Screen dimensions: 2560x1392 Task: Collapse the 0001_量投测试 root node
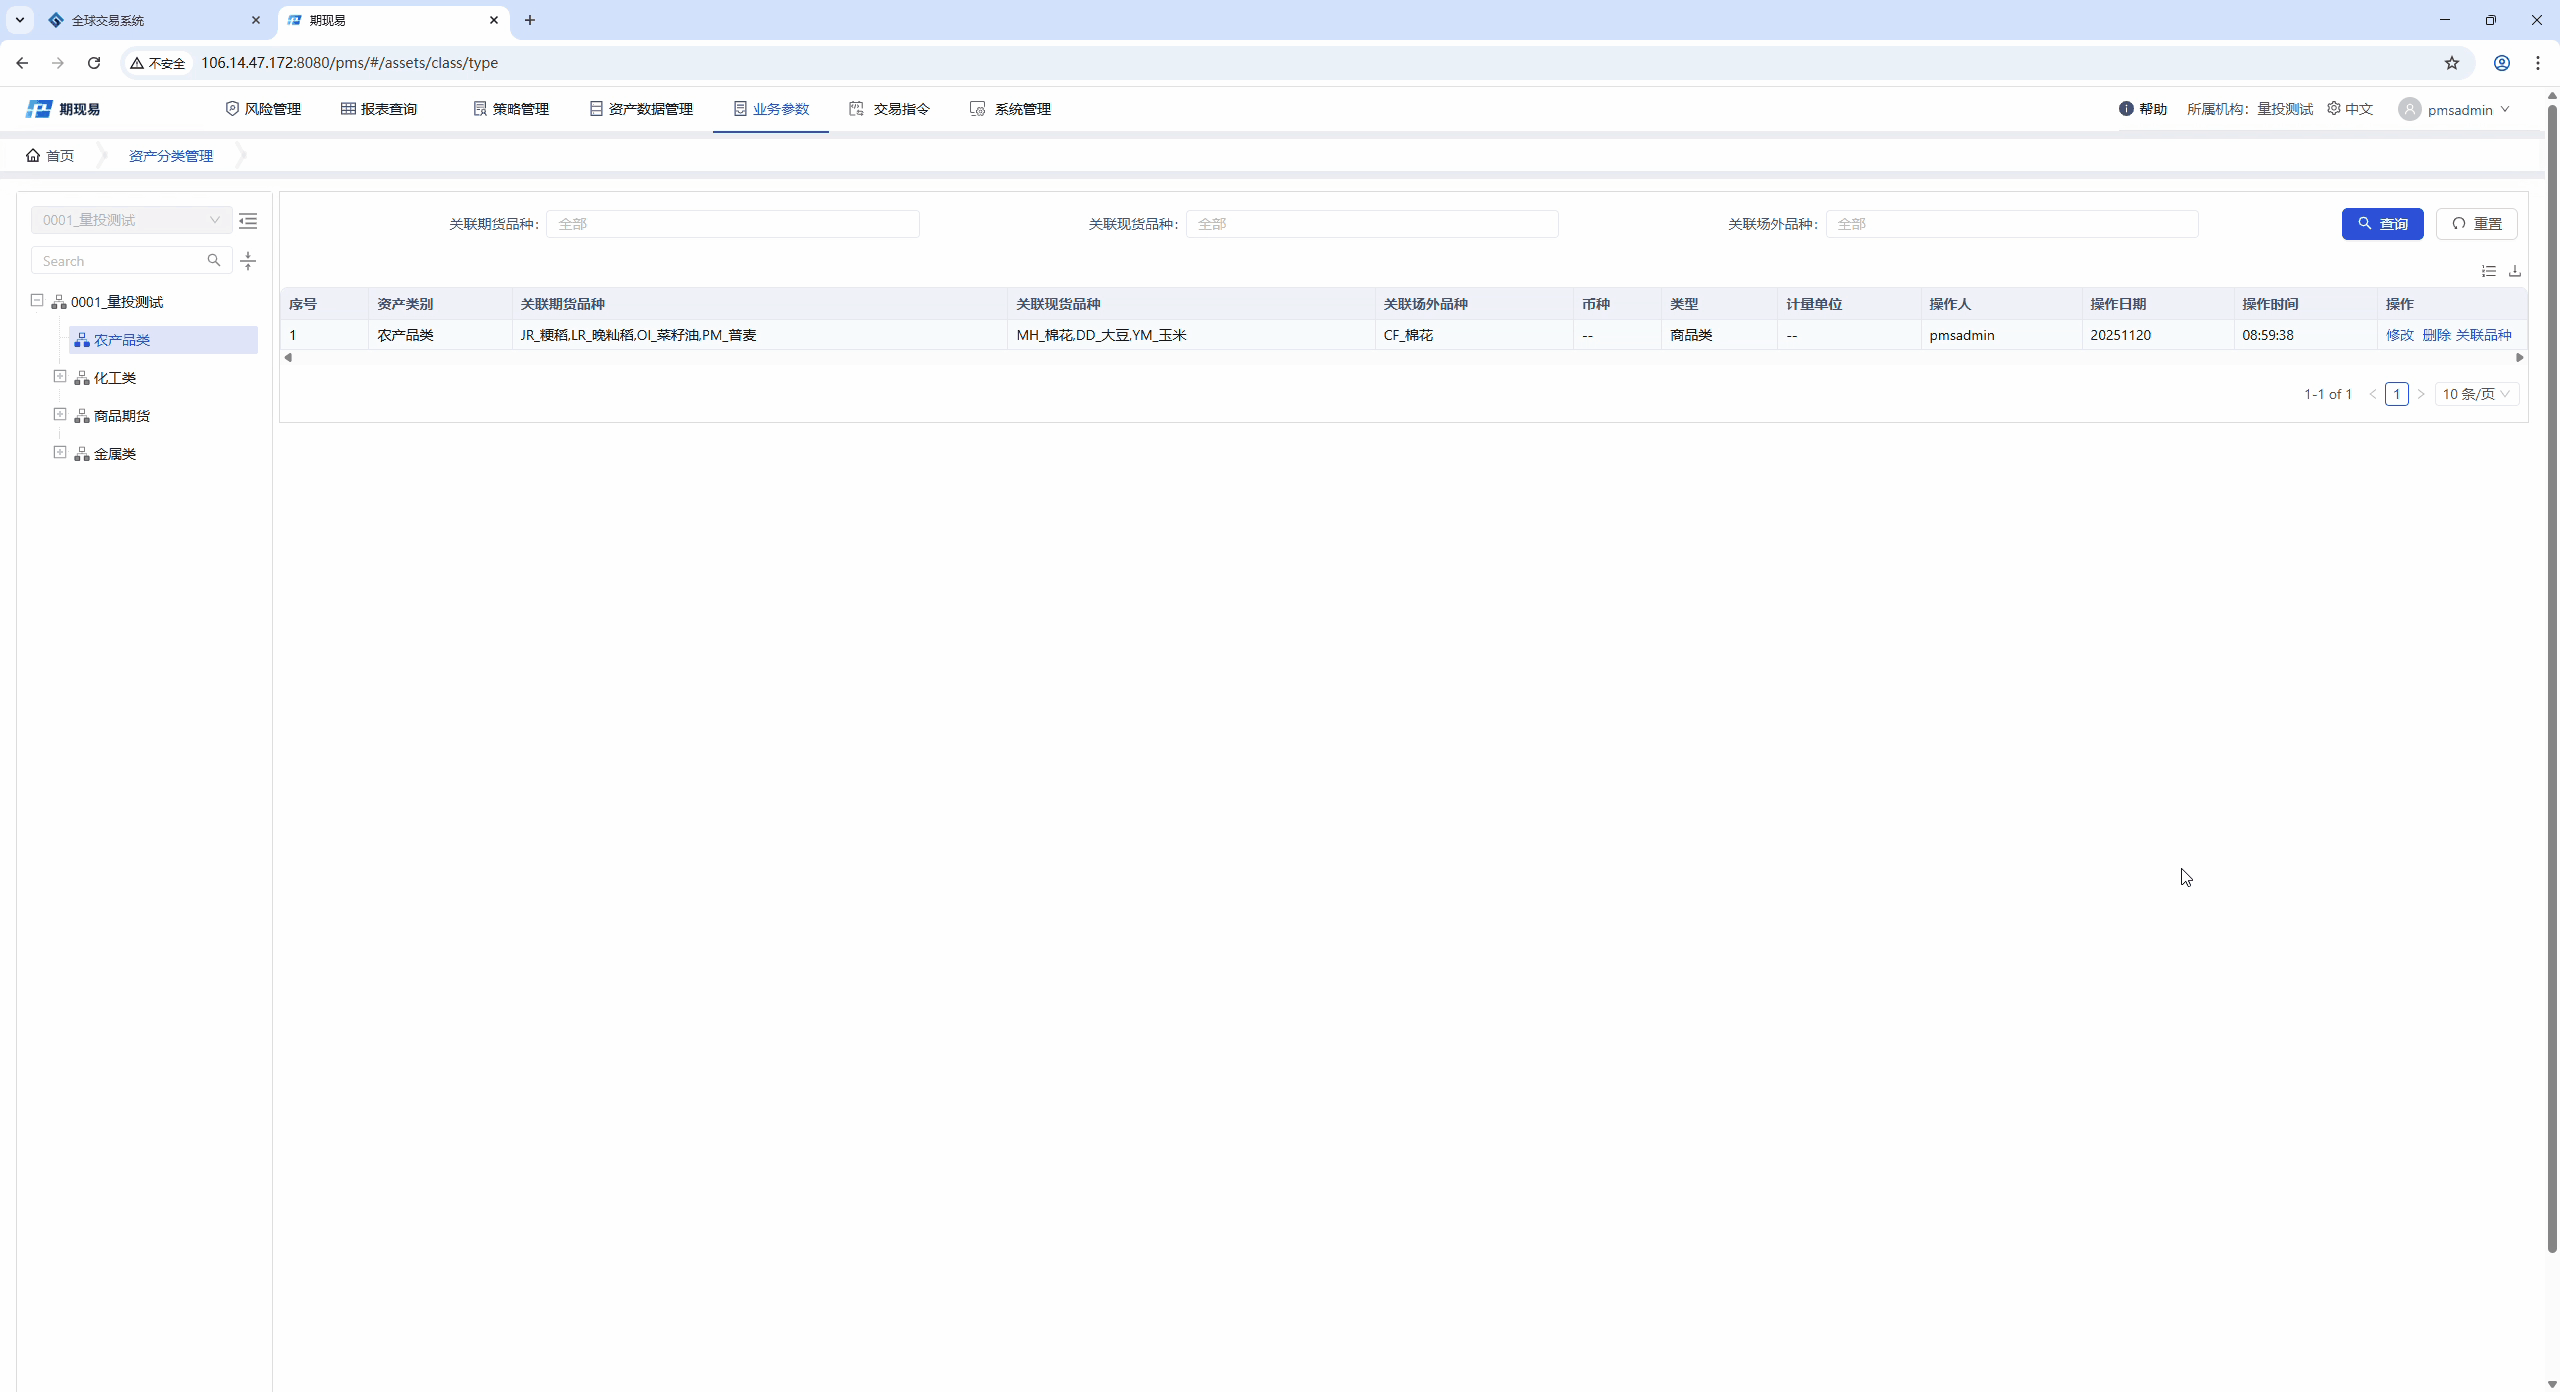[x=37, y=301]
